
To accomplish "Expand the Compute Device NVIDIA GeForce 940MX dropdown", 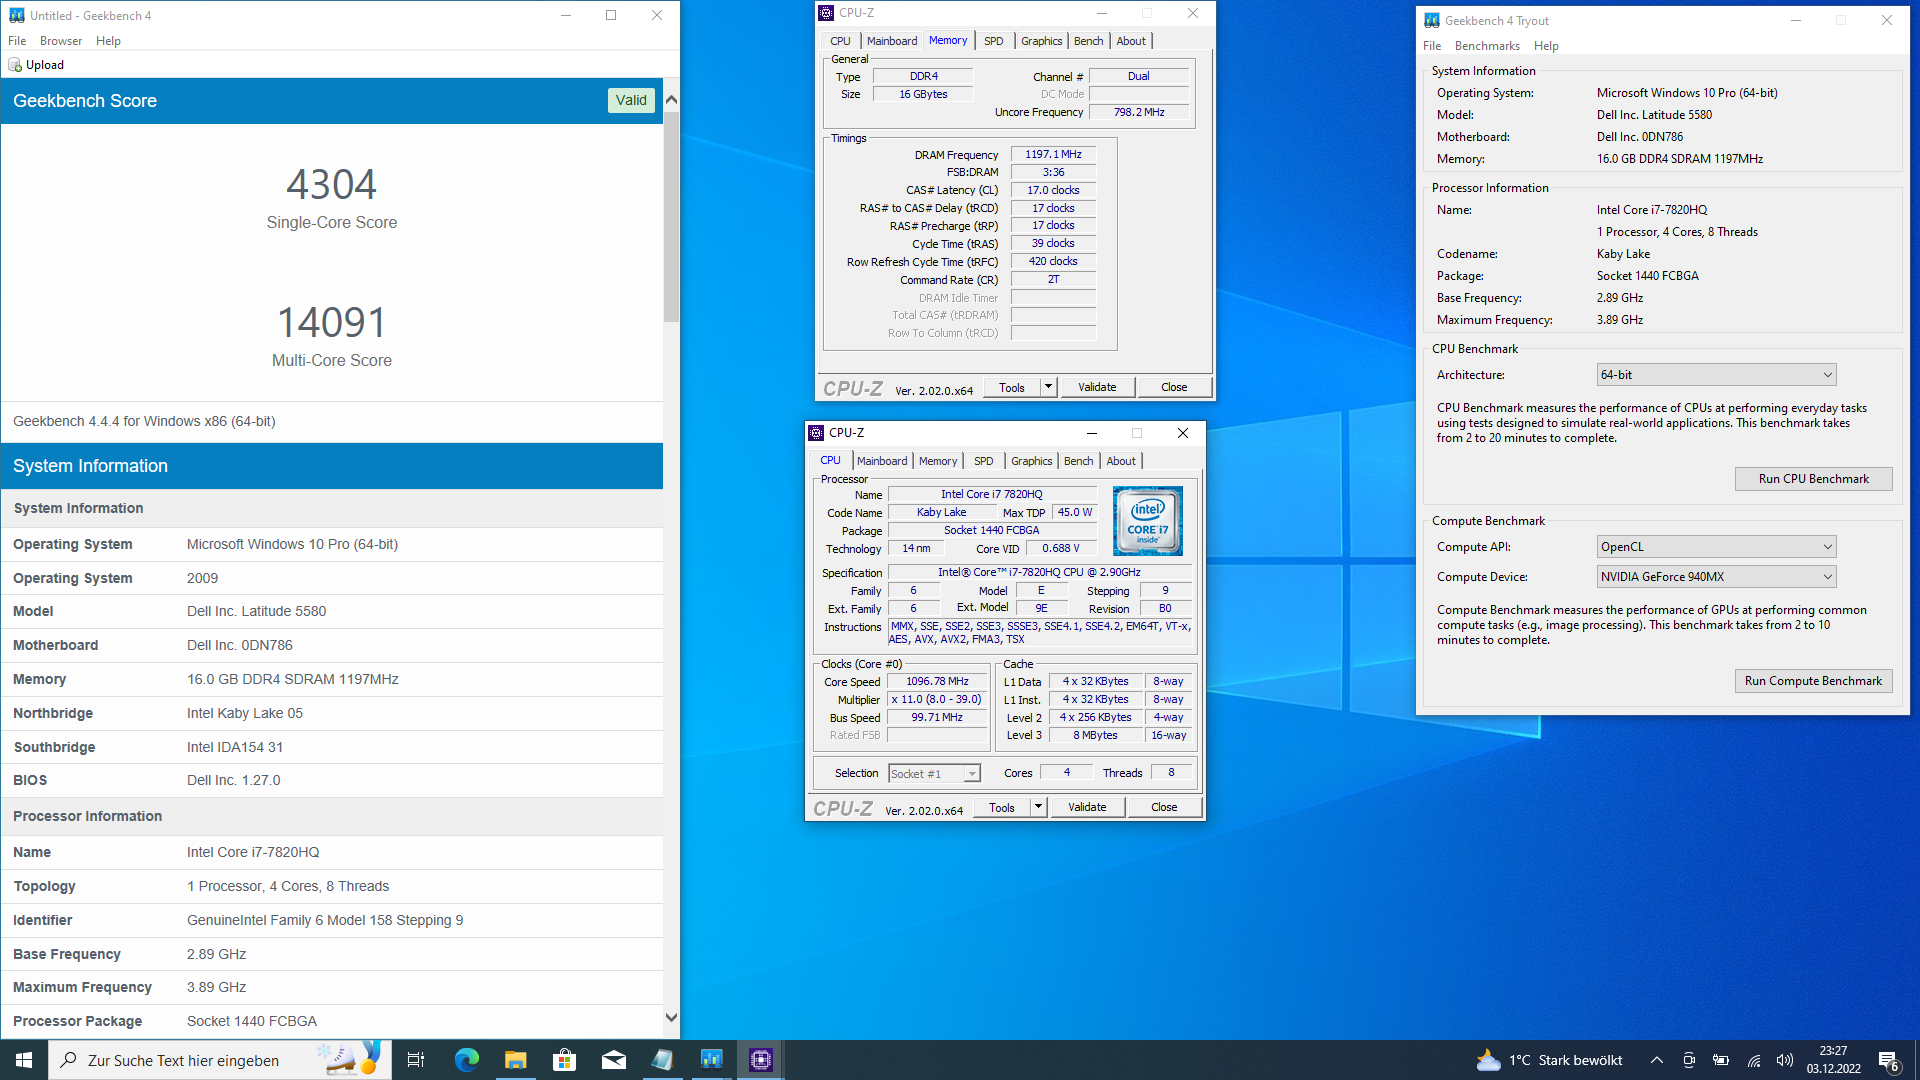I will [1716, 577].
